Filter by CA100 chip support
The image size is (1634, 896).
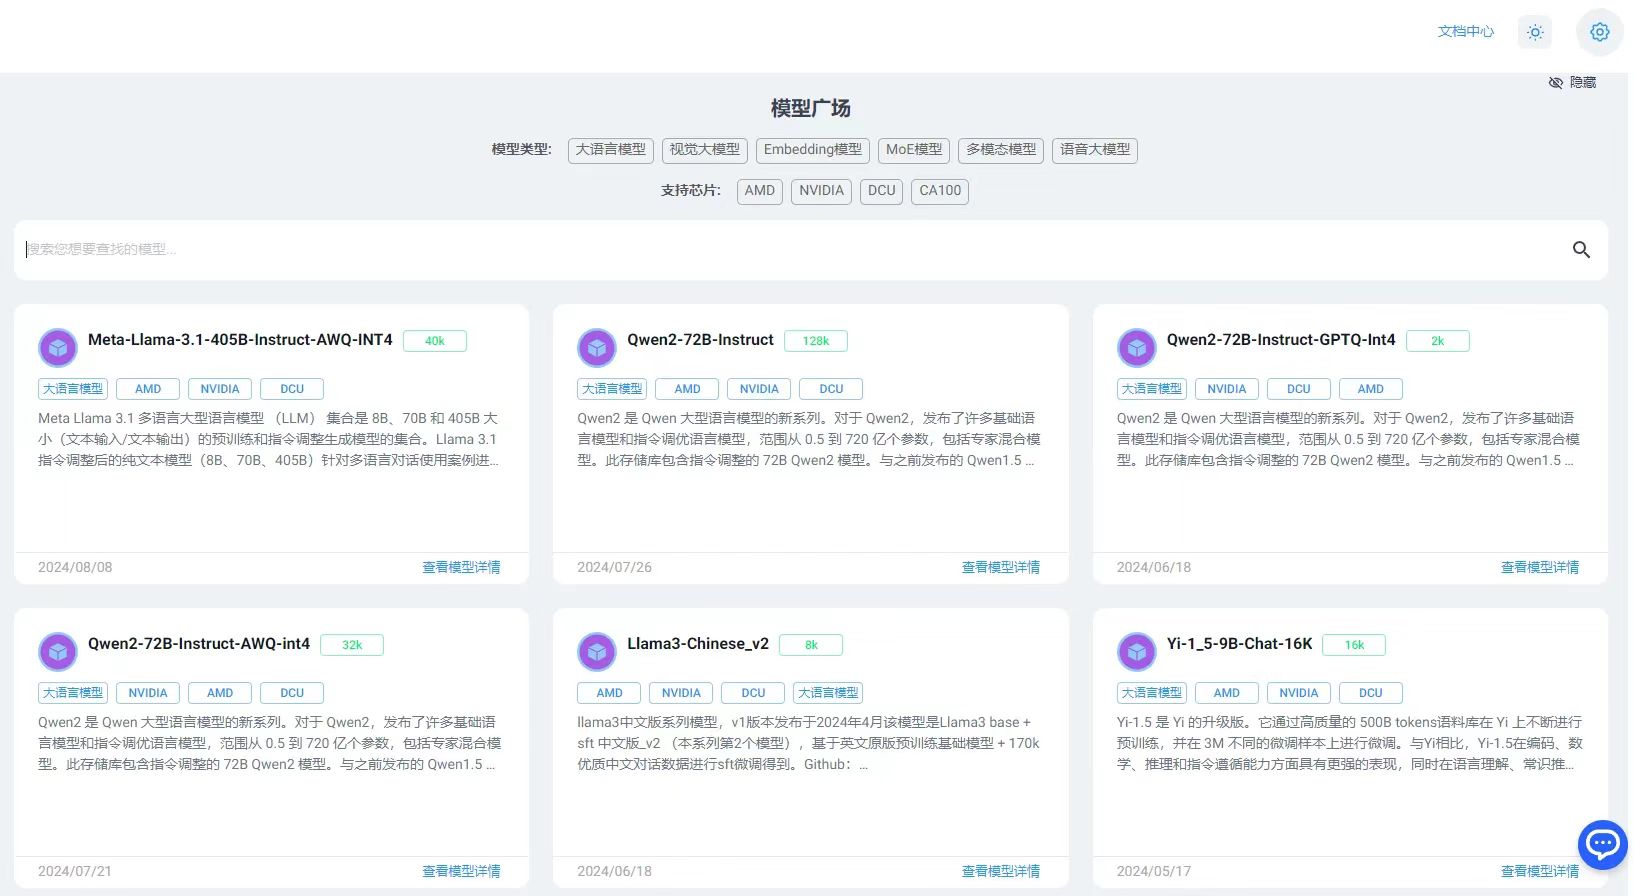pyautogui.click(x=940, y=191)
